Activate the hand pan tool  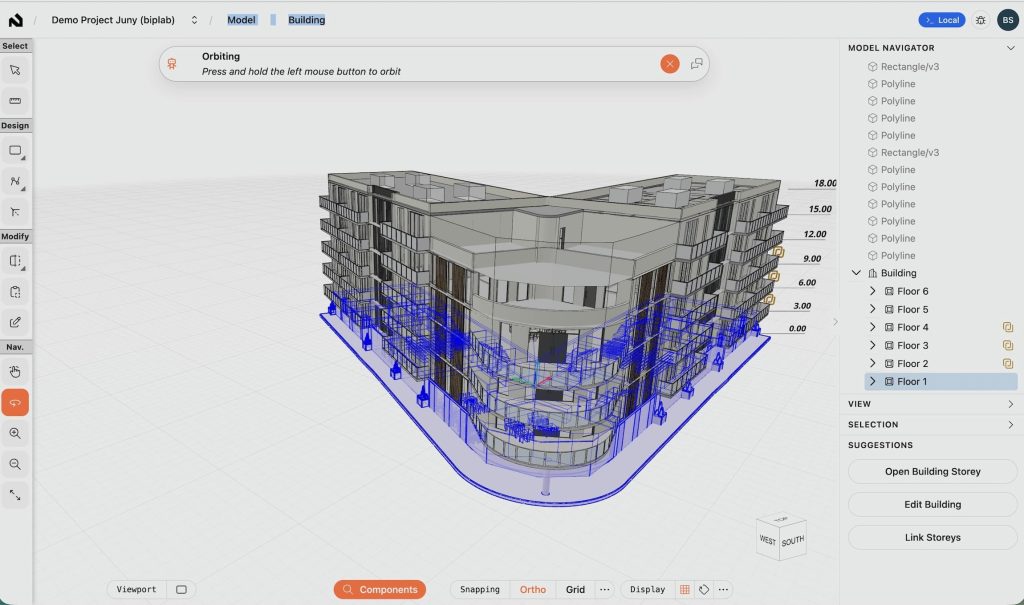click(x=15, y=372)
